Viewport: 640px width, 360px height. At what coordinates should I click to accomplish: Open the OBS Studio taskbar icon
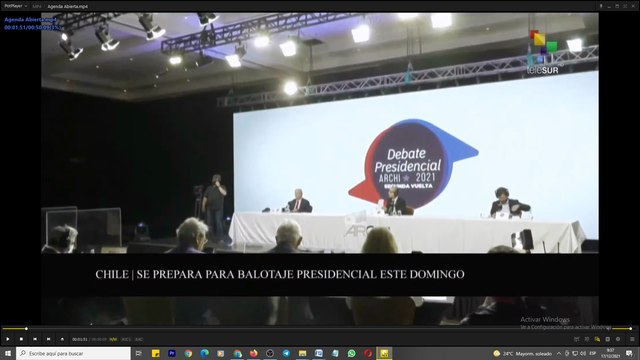point(270,353)
